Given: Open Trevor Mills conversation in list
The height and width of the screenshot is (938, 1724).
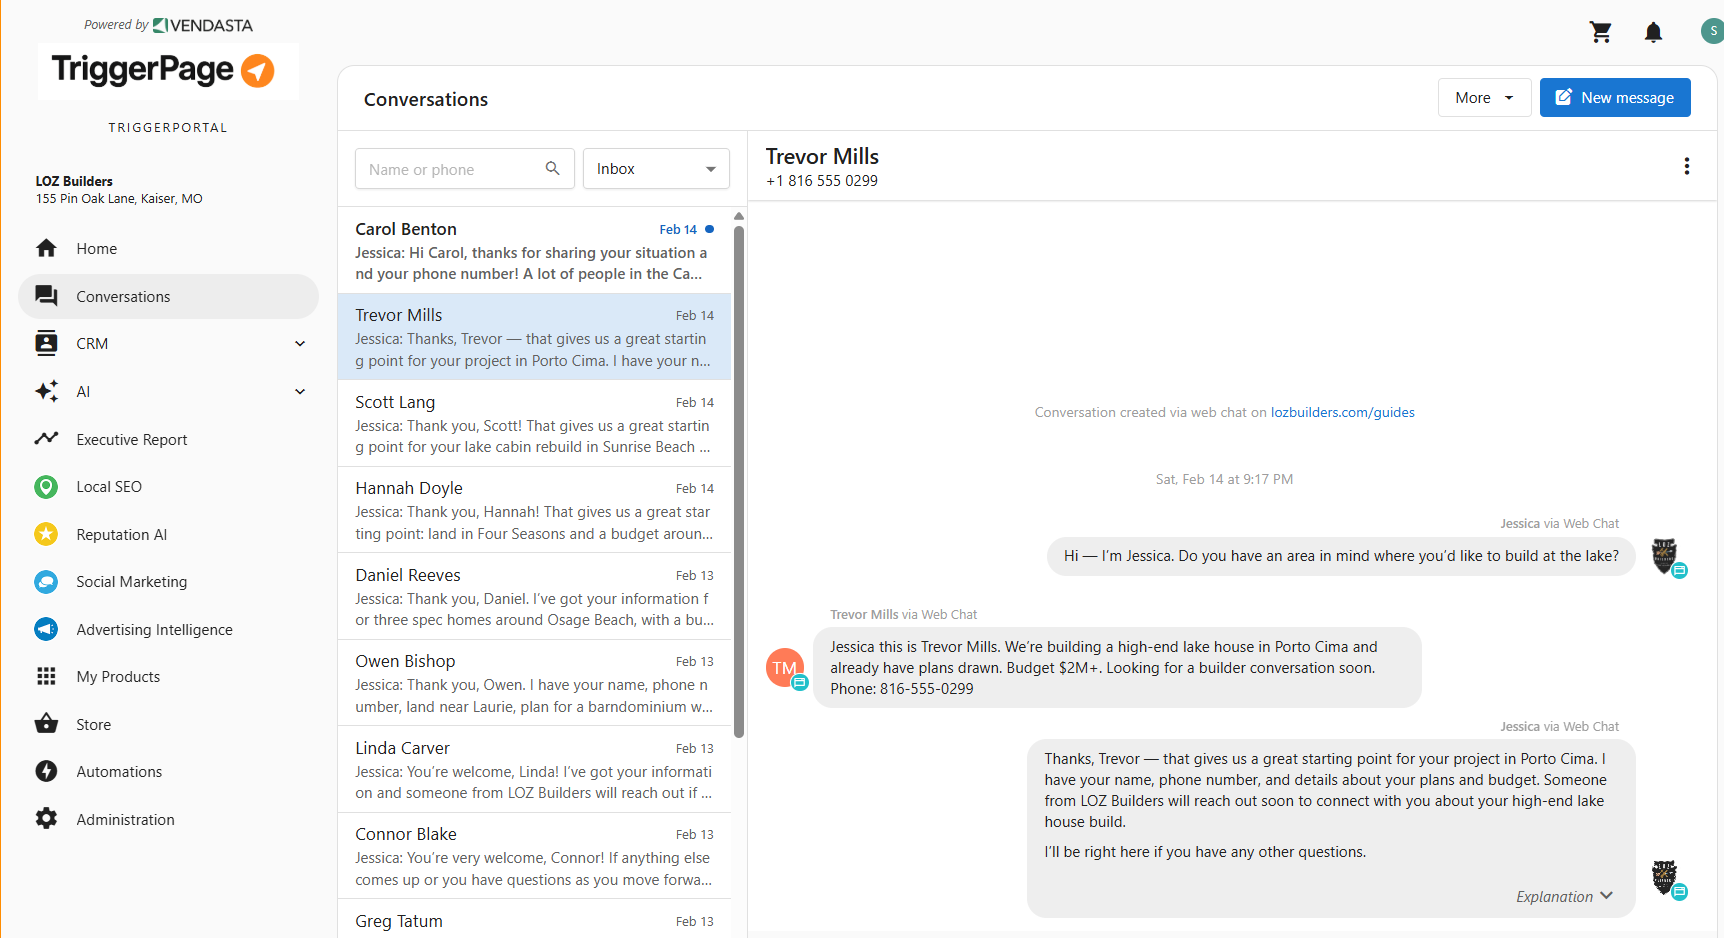Looking at the screenshot, I should click(x=534, y=337).
